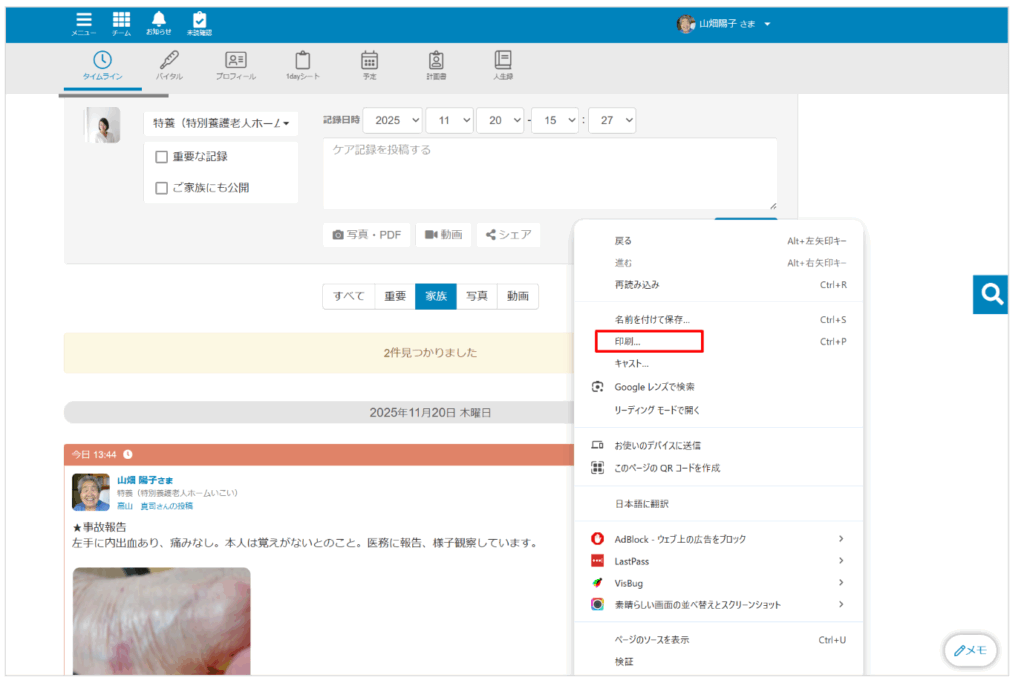This screenshot has height=689, width=1024.
Task: Open the 特養 facility dropdown
Action: pyautogui.click(x=220, y=124)
